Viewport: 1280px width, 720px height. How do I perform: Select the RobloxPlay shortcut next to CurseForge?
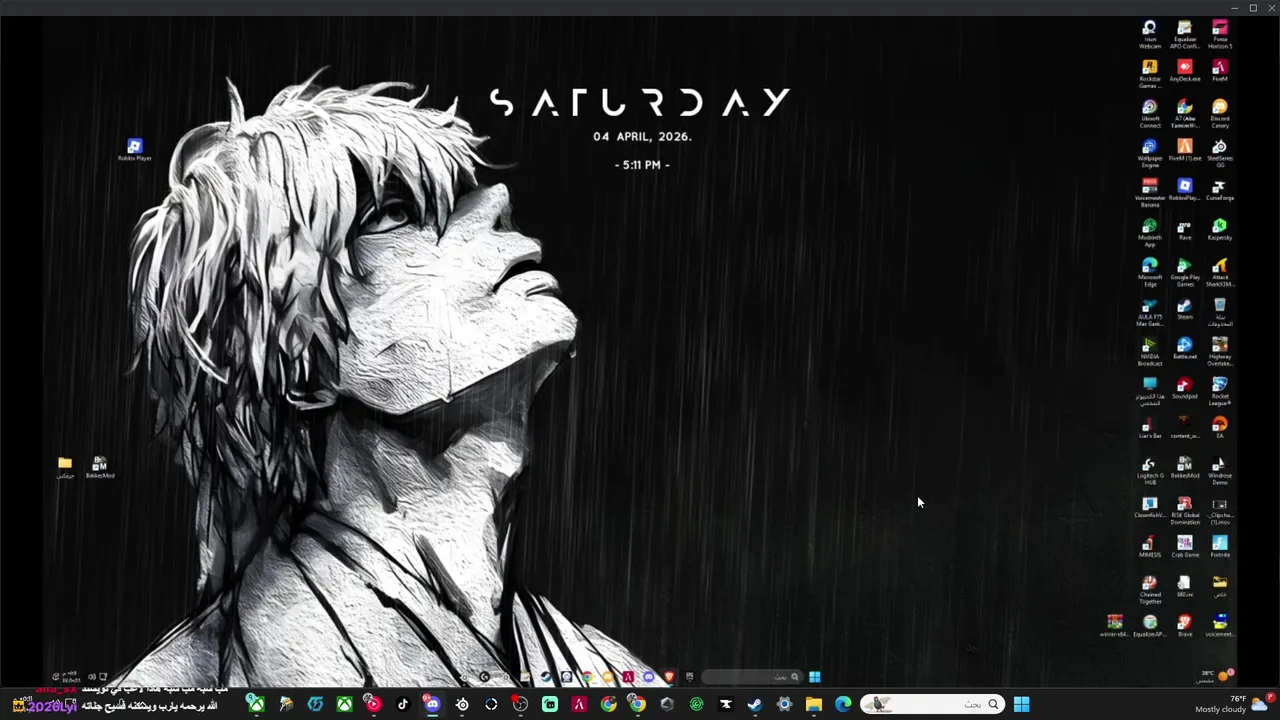(x=1185, y=190)
